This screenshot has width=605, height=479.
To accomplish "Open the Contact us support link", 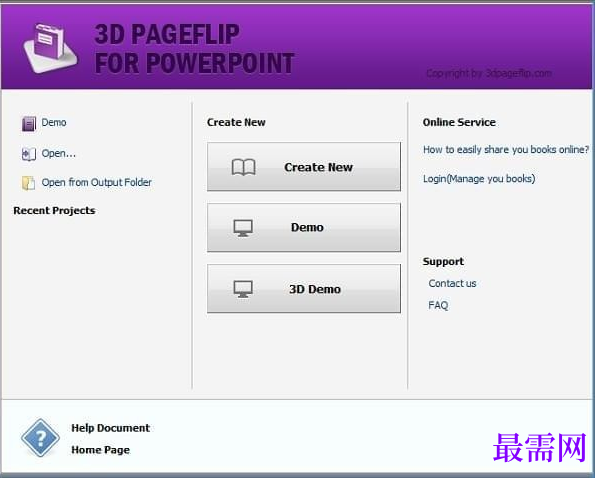I will pos(453,283).
